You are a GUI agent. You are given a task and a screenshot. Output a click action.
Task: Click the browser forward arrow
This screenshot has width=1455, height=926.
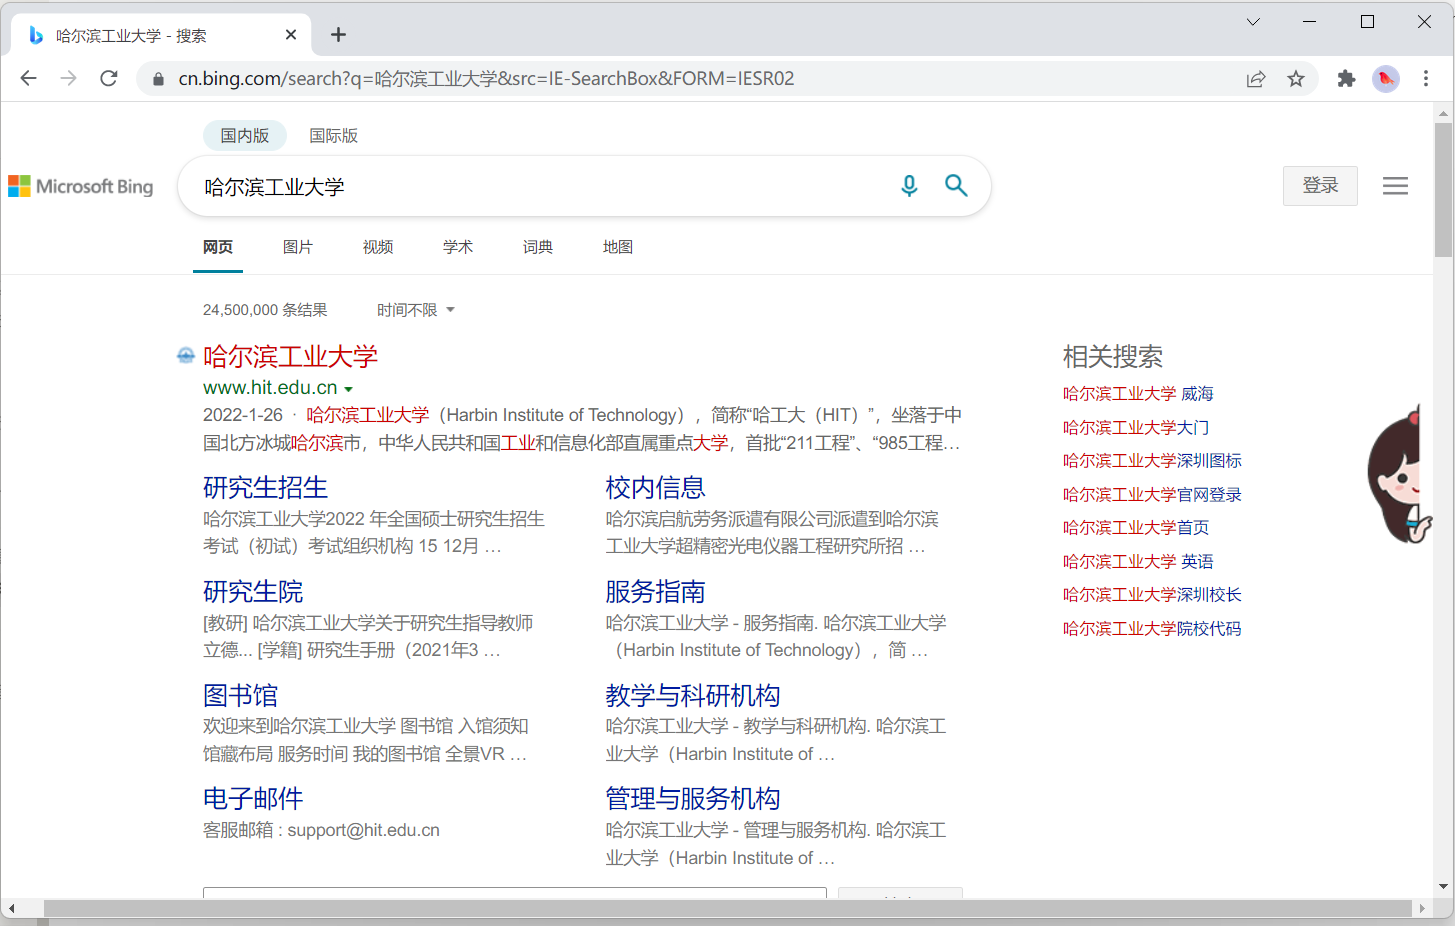68,78
